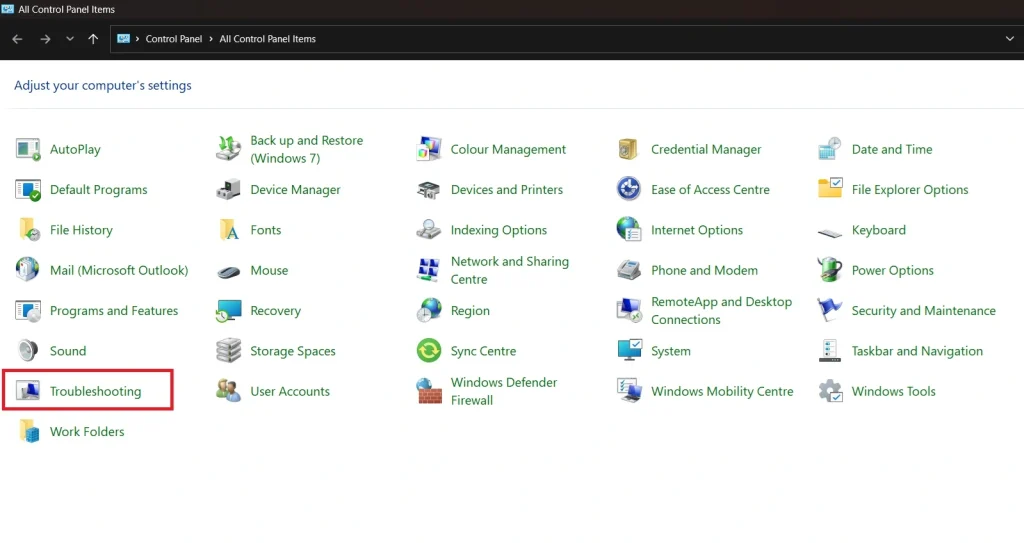Open the User Accounts link text
1024x543 pixels.
(290, 391)
